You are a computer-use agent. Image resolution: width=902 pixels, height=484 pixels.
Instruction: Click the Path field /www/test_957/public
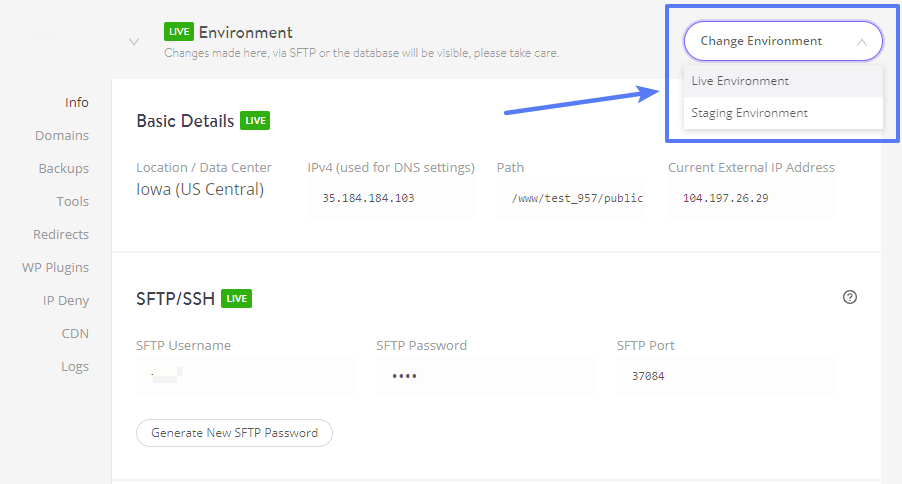click(571, 198)
